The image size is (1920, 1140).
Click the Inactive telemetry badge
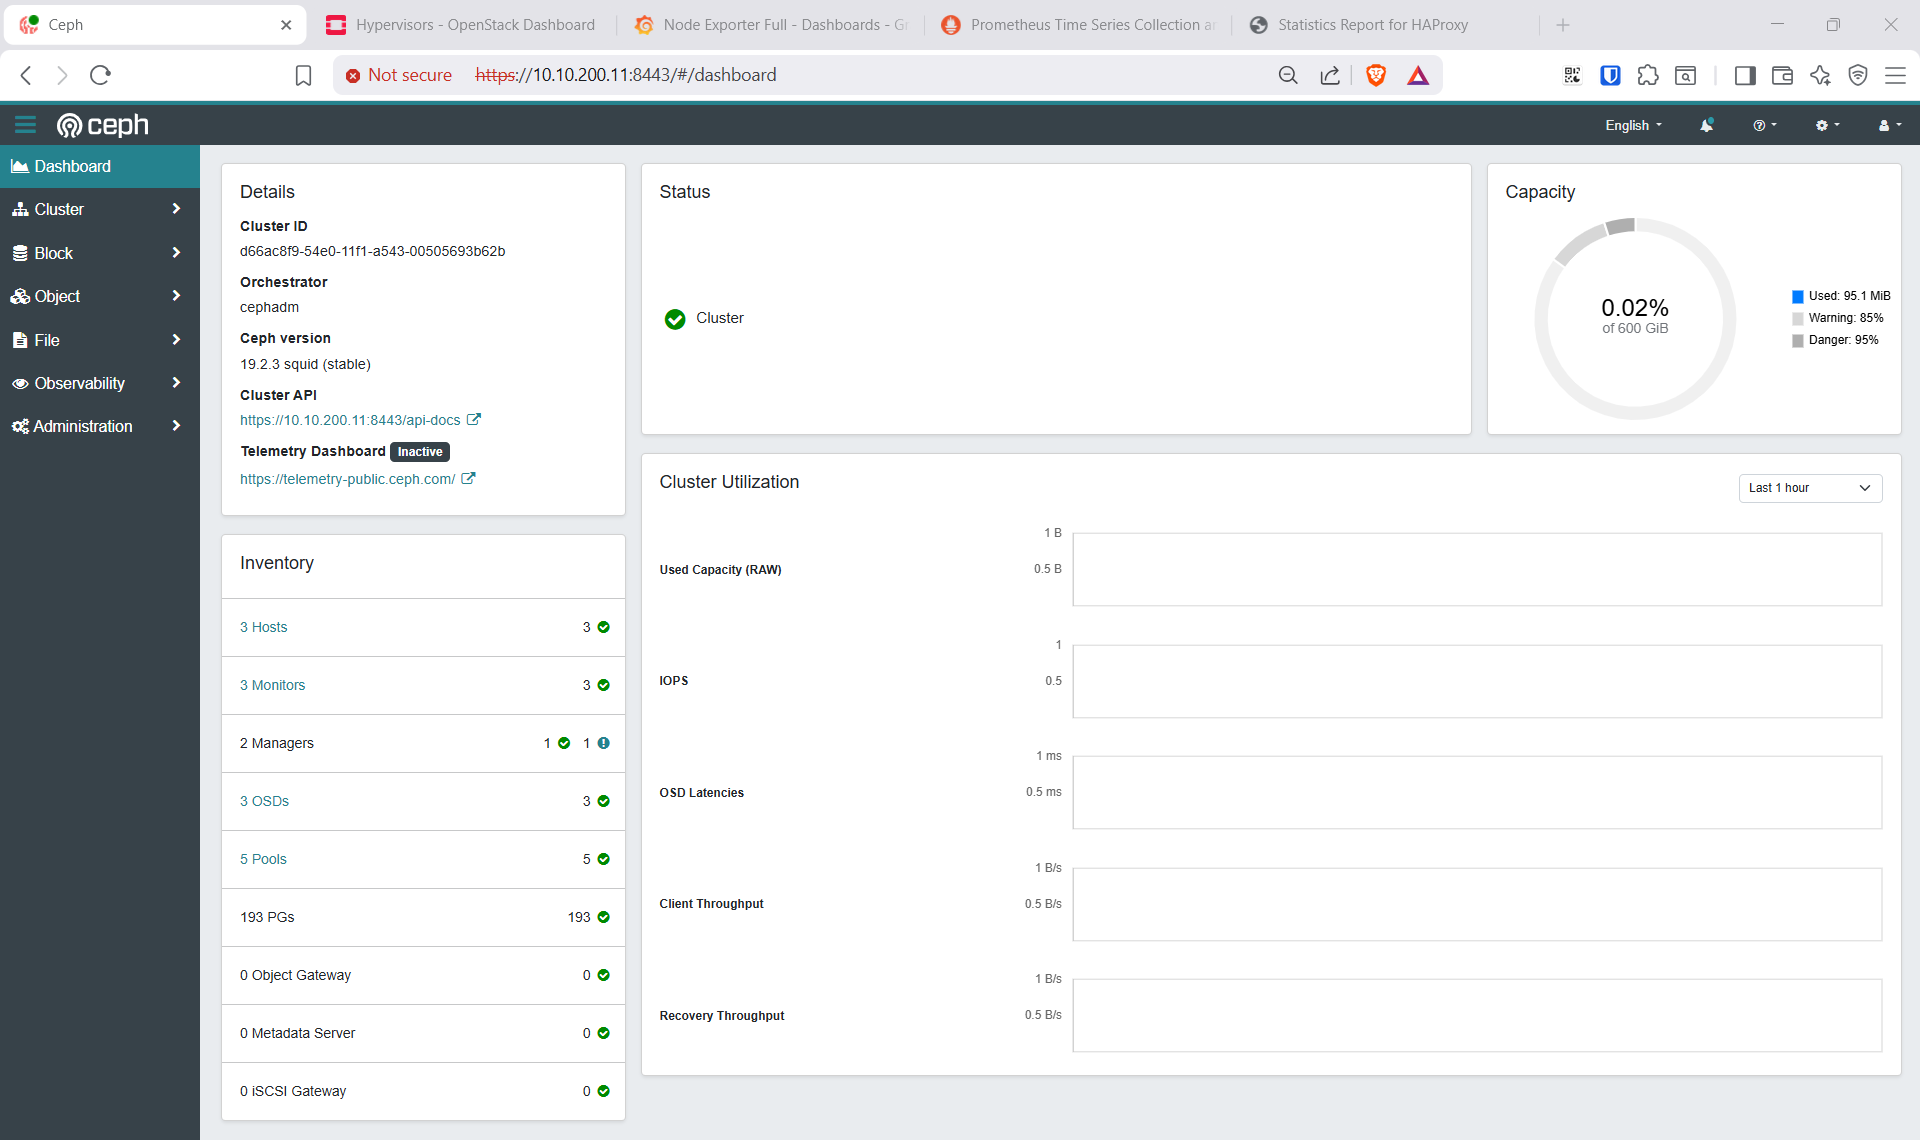point(420,452)
